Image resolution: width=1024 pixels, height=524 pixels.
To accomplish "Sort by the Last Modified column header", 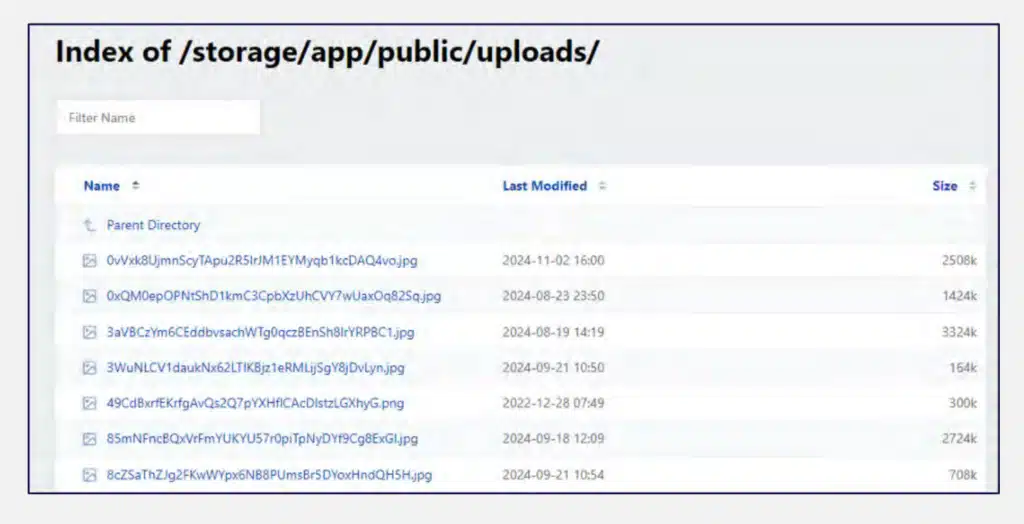I will tap(545, 186).
